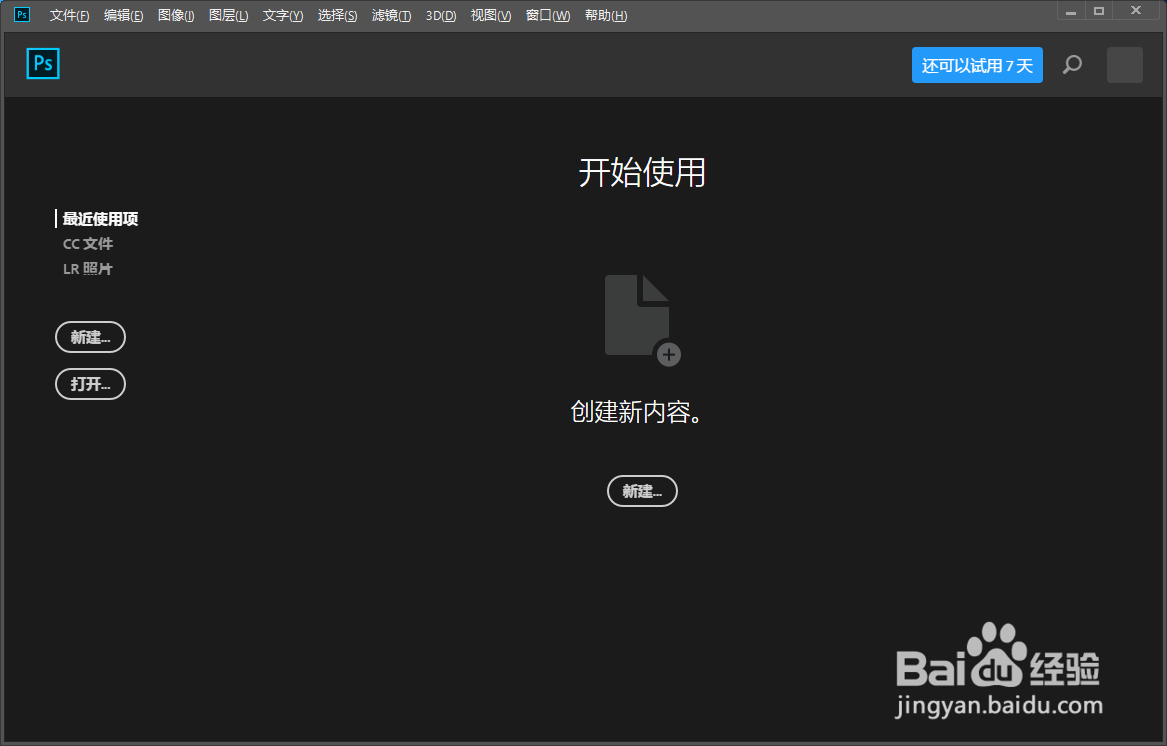Click the Ps logo icon
This screenshot has width=1167, height=746.
click(x=42, y=63)
